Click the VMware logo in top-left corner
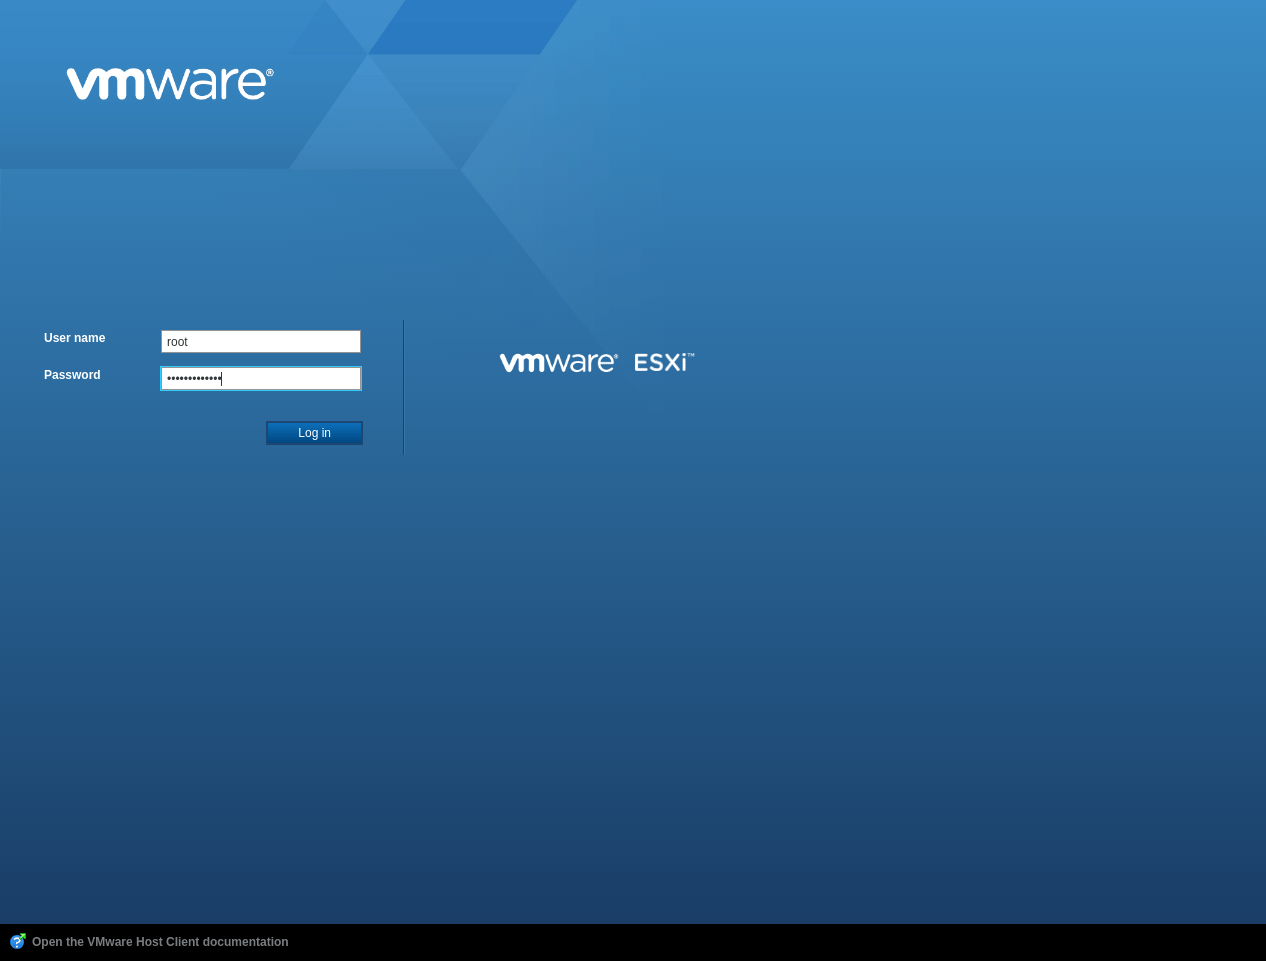1266x961 pixels. [169, 84]
